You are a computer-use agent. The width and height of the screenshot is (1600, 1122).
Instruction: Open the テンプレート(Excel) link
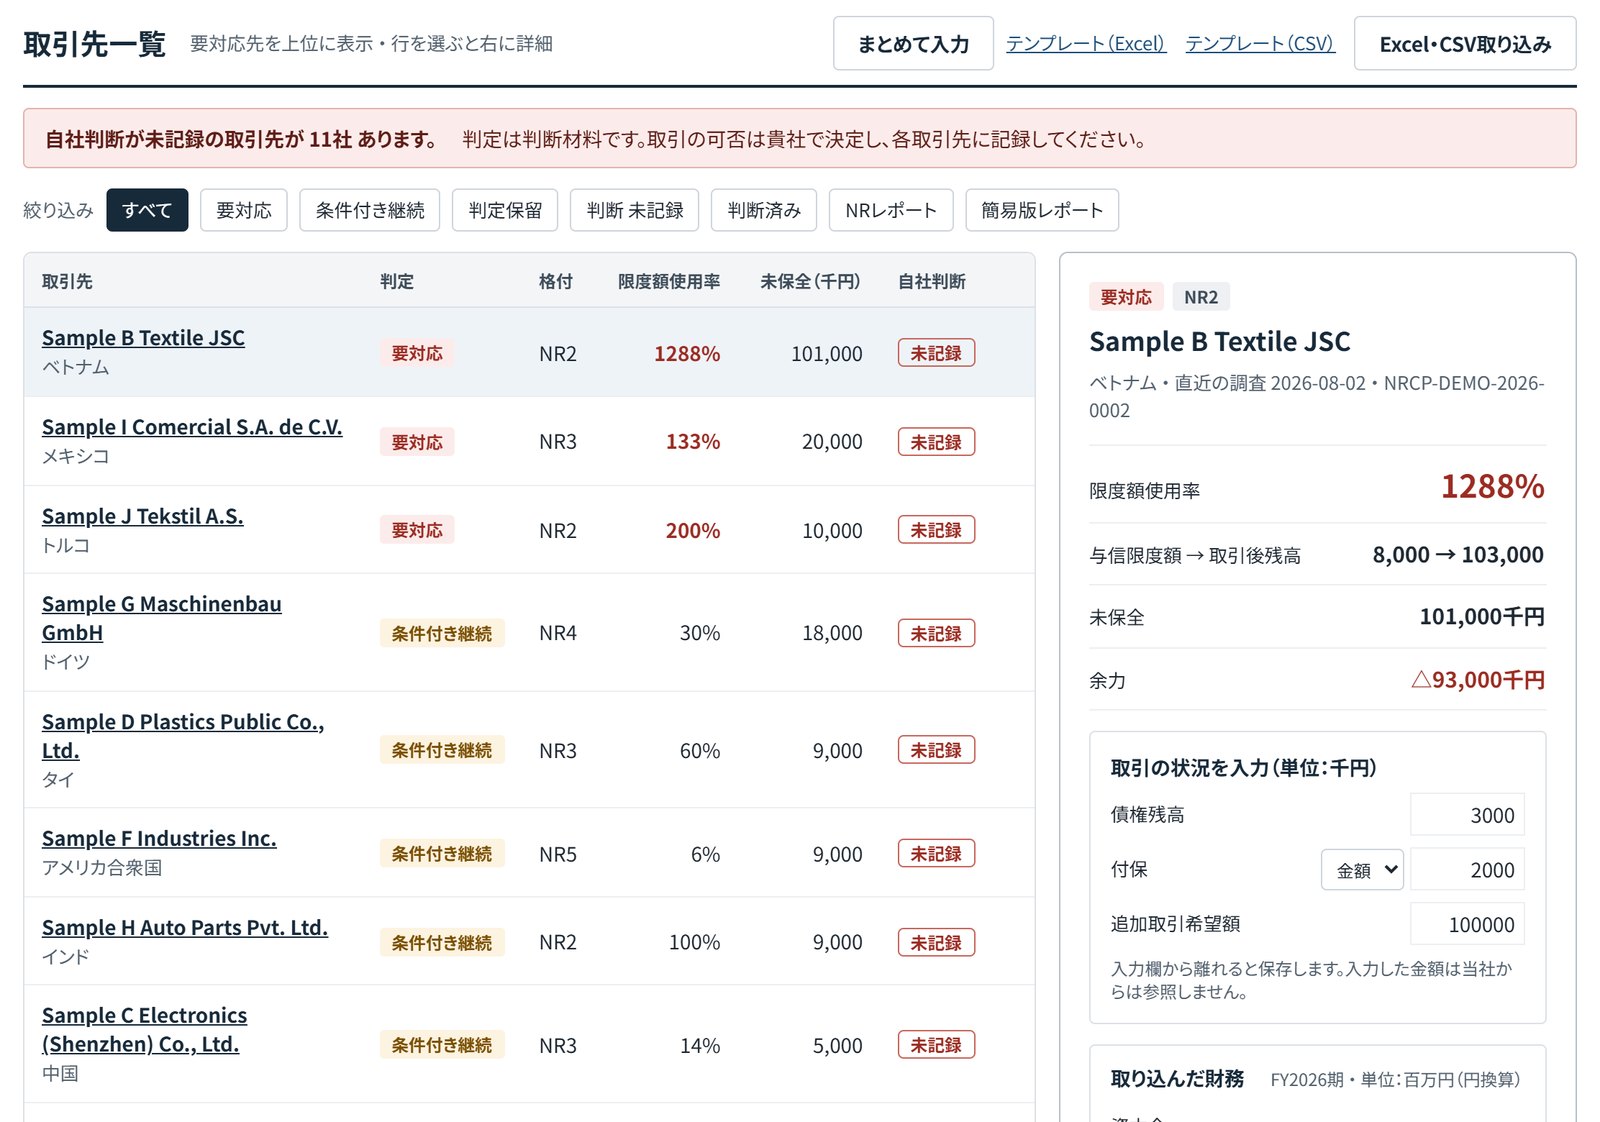click(1086, 44)
